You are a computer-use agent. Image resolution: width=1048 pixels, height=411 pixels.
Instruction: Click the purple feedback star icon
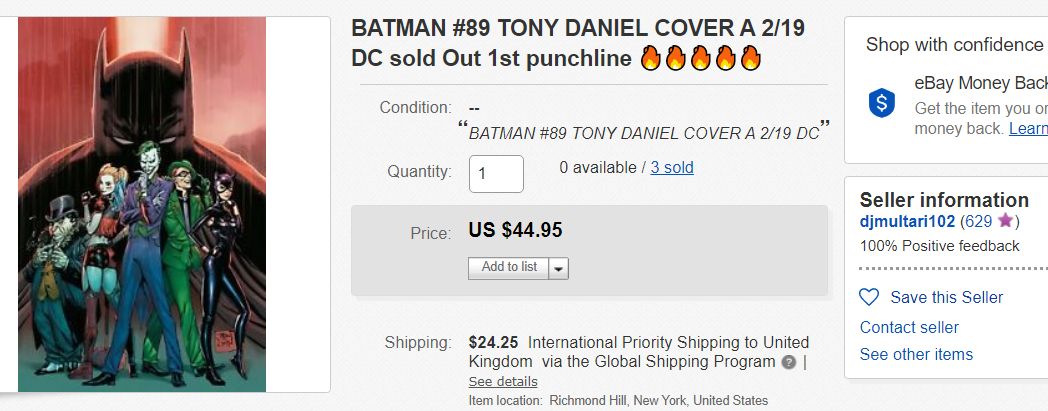coord(1005,221)
